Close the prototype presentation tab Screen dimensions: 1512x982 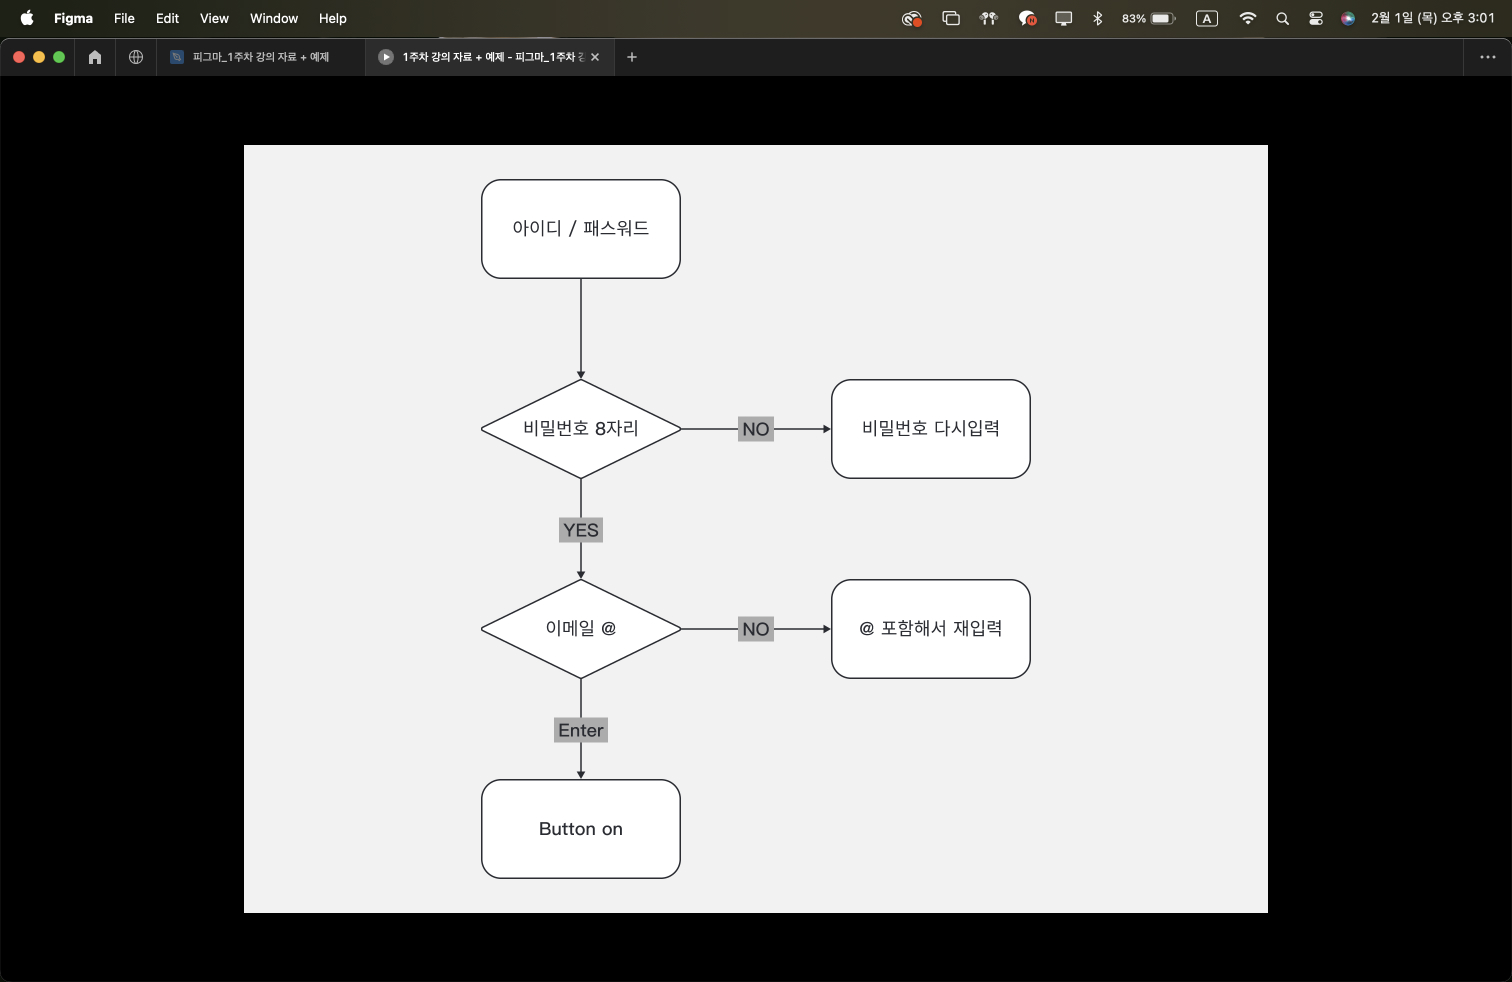[x=595, y=57]
